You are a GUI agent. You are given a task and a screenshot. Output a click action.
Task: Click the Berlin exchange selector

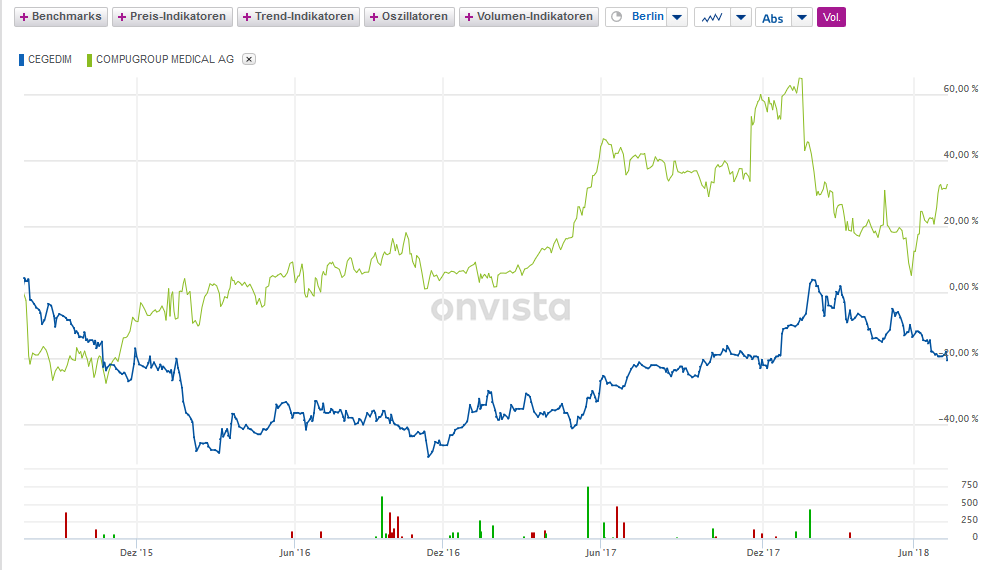coord(647,17)
